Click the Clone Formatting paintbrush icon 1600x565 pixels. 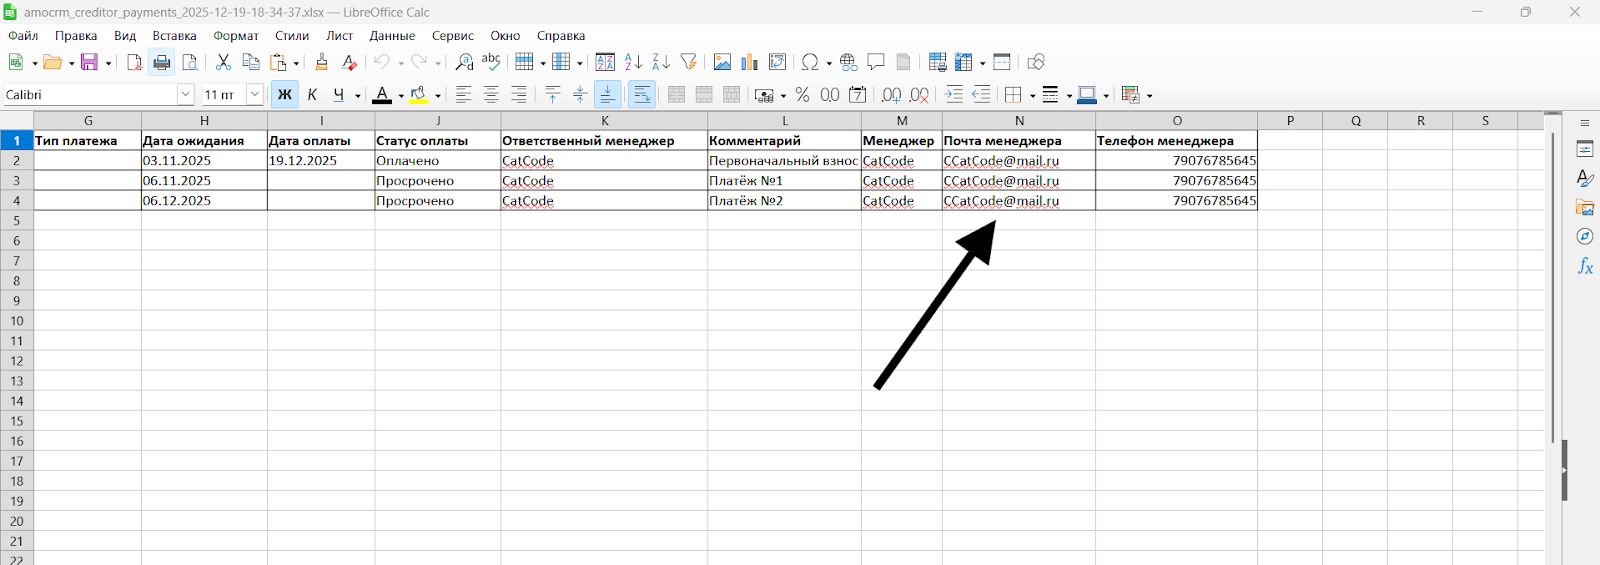pos(321,62)
